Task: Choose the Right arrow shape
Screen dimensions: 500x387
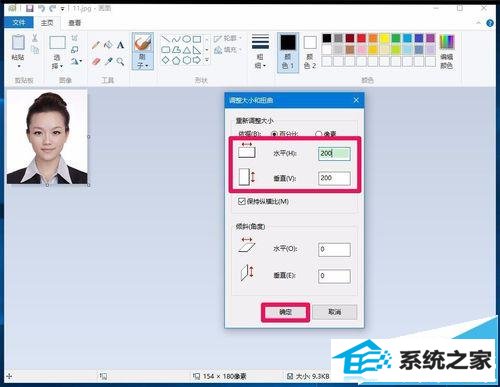Action: (x=197, y=60)
